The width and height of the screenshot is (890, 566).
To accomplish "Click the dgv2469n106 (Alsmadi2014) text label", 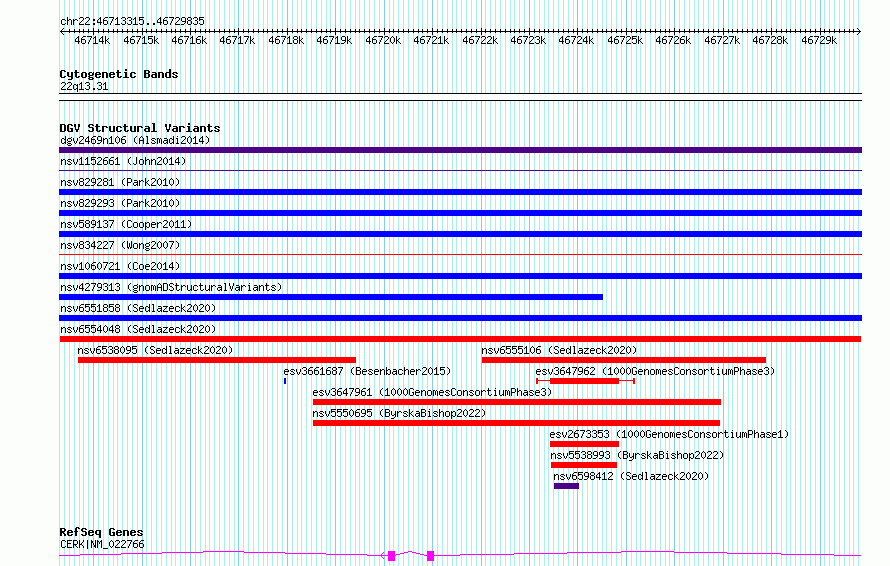I will 135,140.
